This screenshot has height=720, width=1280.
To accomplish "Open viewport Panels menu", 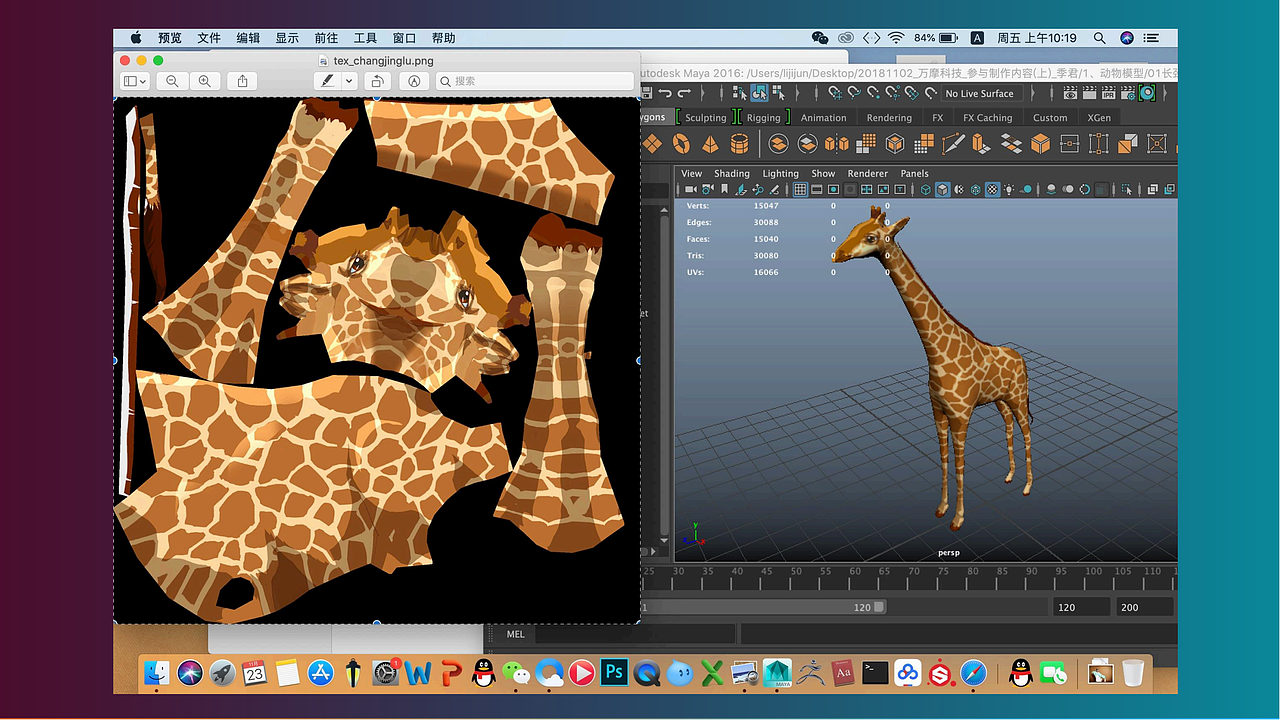I will pos(915,173).
